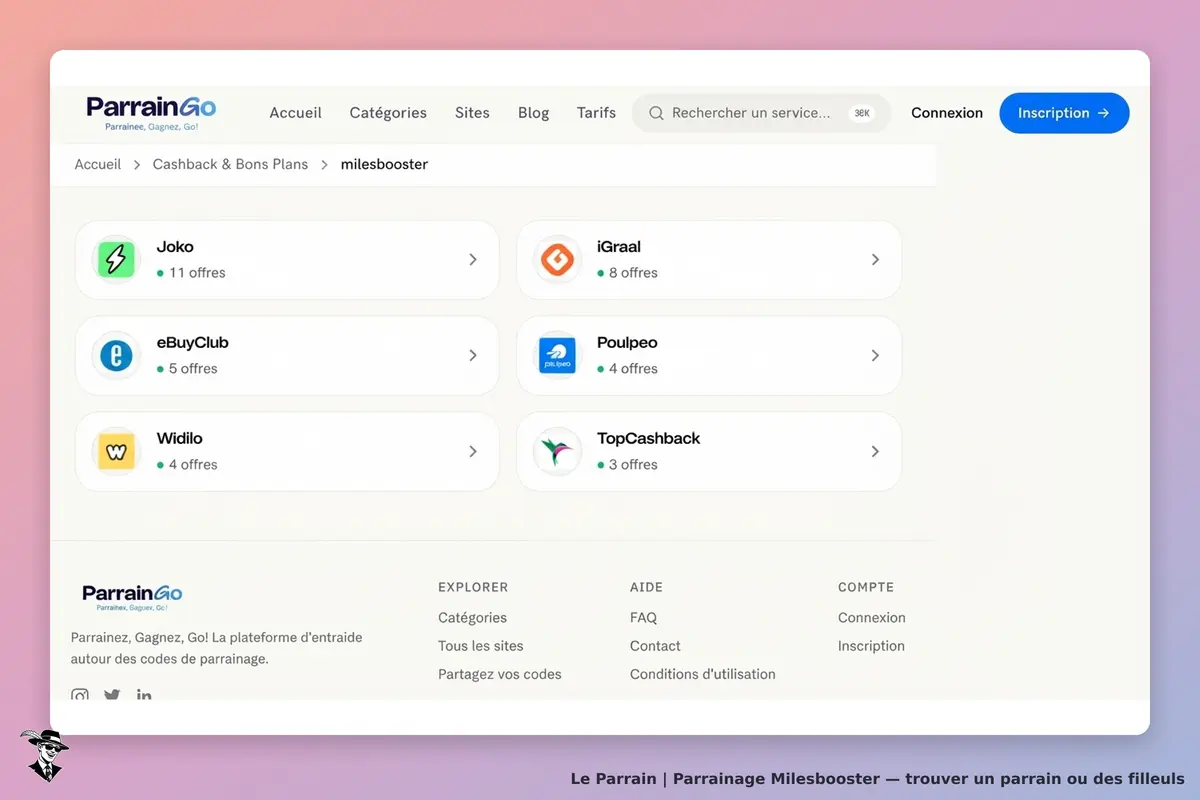Viewport: 1200px width, 800px height.
Task: Open Poulpeo card chevron arrow
Action: 875,356
